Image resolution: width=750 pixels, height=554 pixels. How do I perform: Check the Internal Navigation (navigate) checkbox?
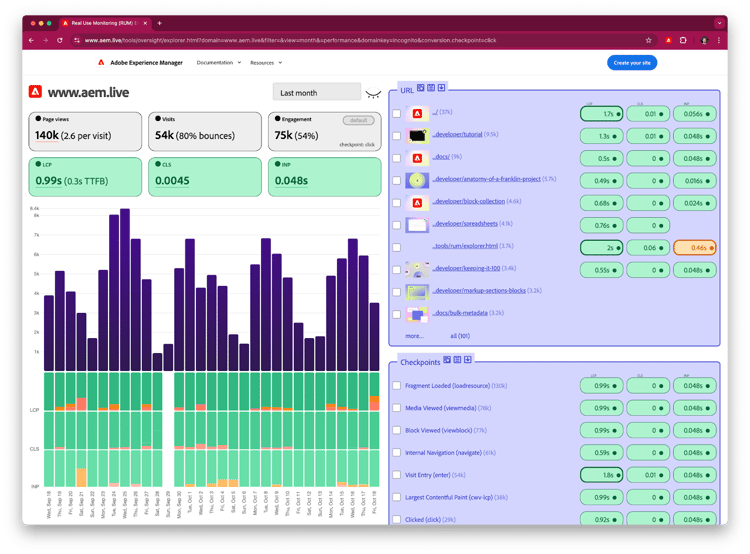tap(397, 453)
